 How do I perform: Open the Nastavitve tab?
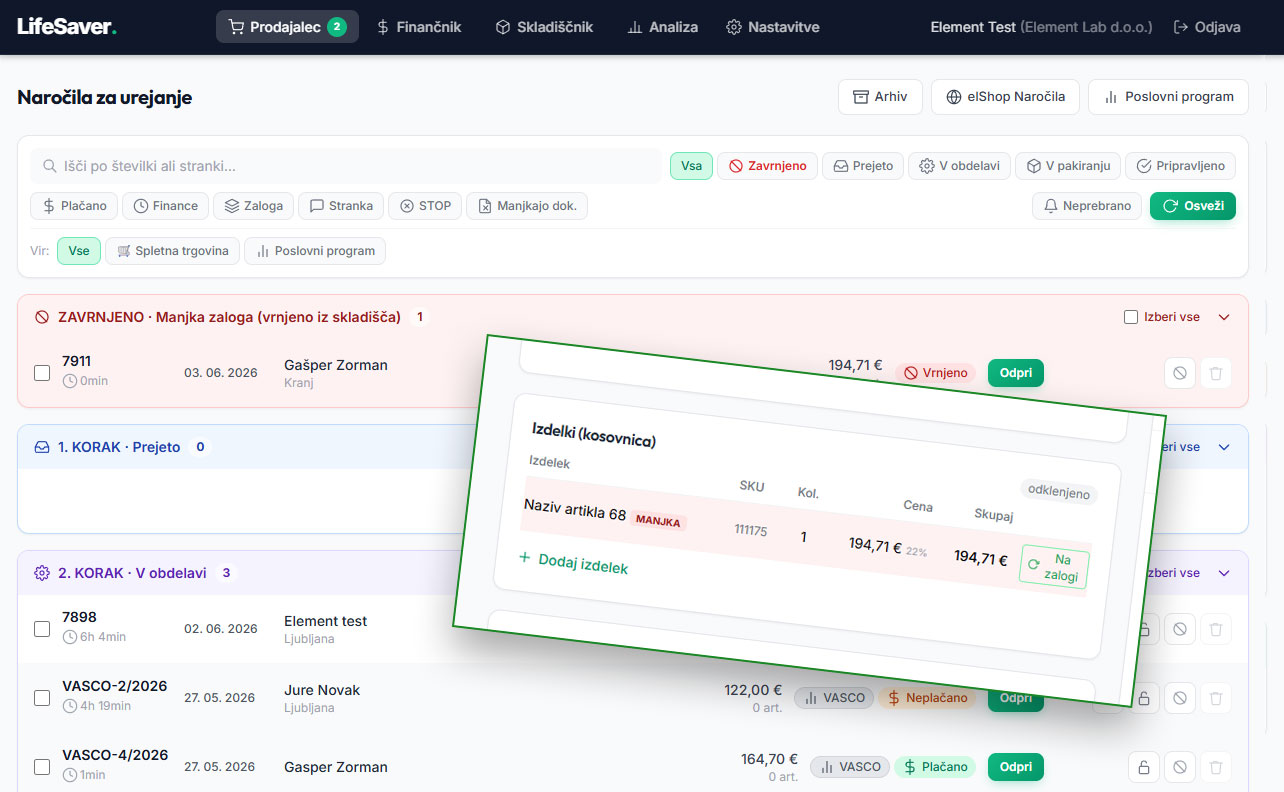point(773,27)
